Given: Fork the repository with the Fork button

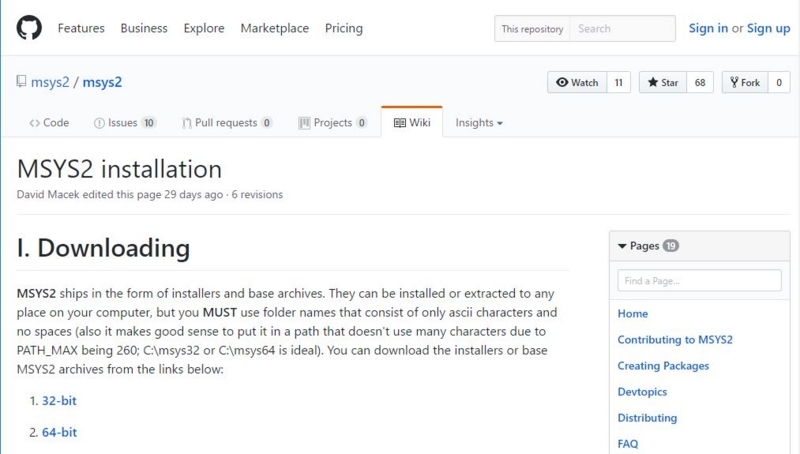Looking at the screenshot, I should pos(745,82).
